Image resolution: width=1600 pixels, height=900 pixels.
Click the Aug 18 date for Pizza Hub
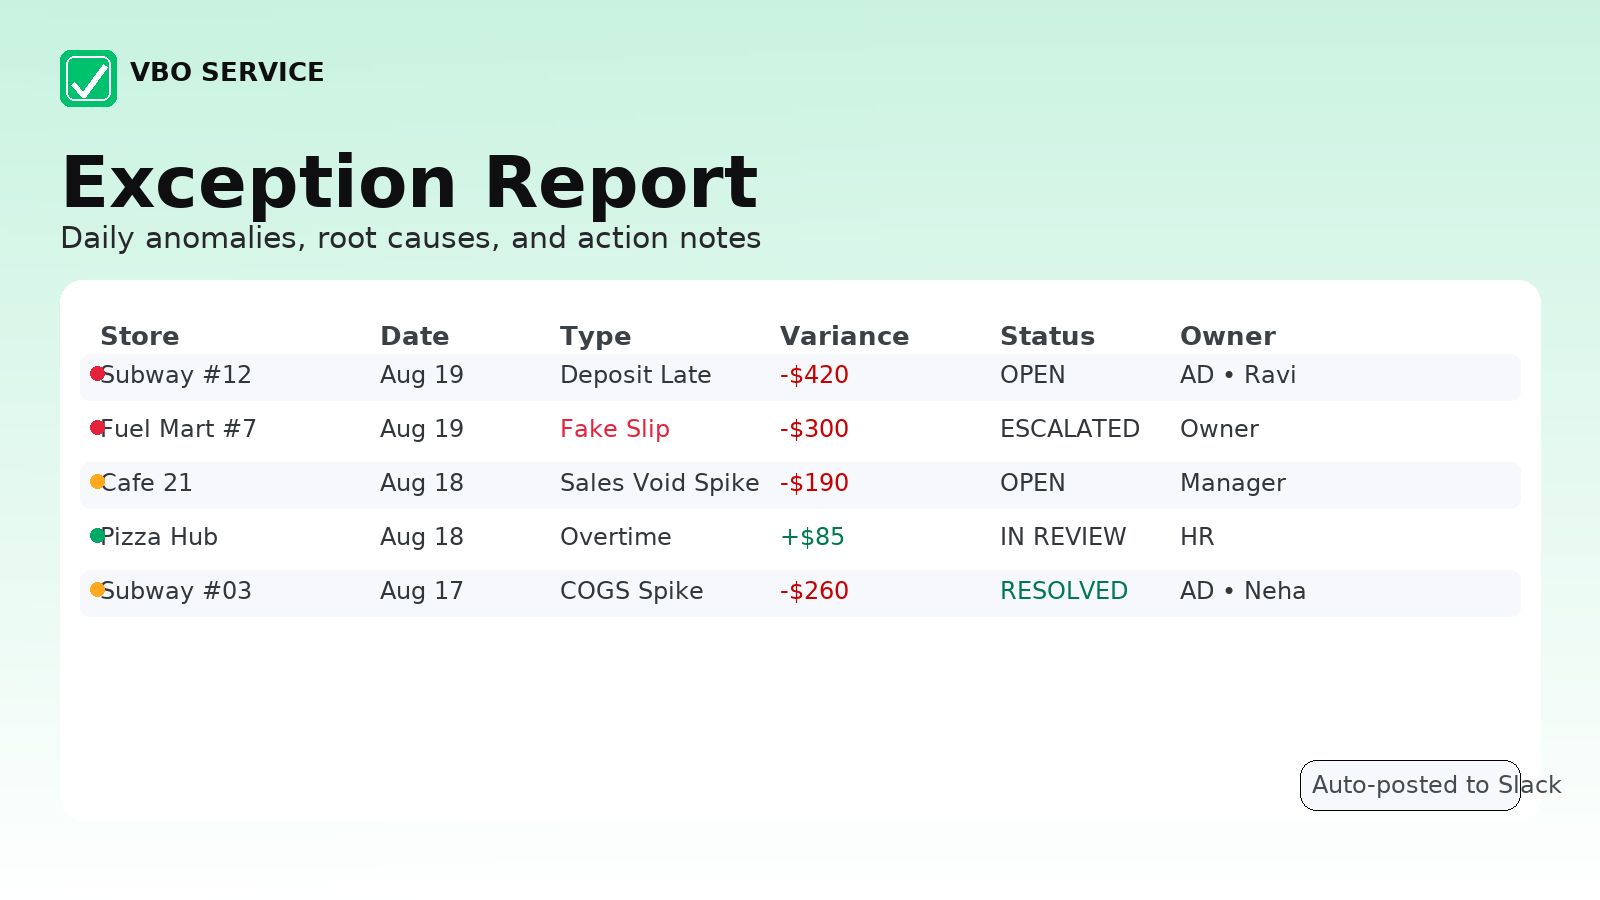click(x=422, y=537)
